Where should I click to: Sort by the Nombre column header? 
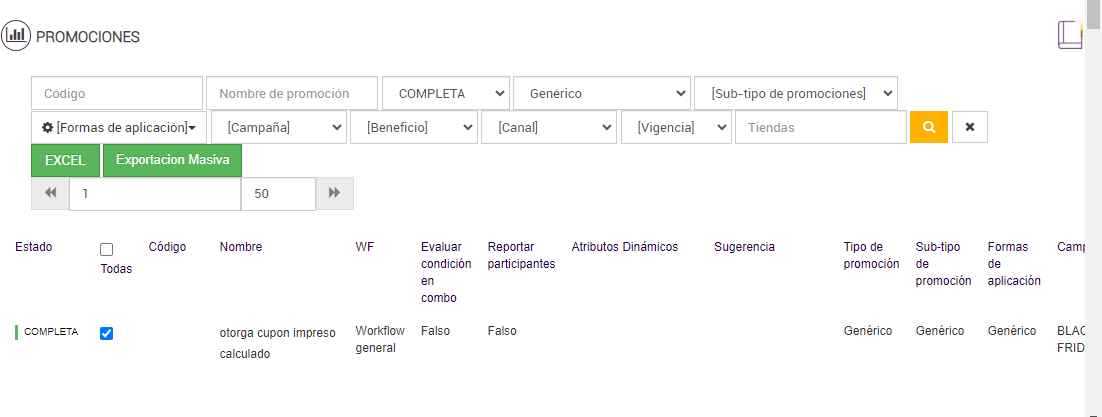click(x=241, y=247)
